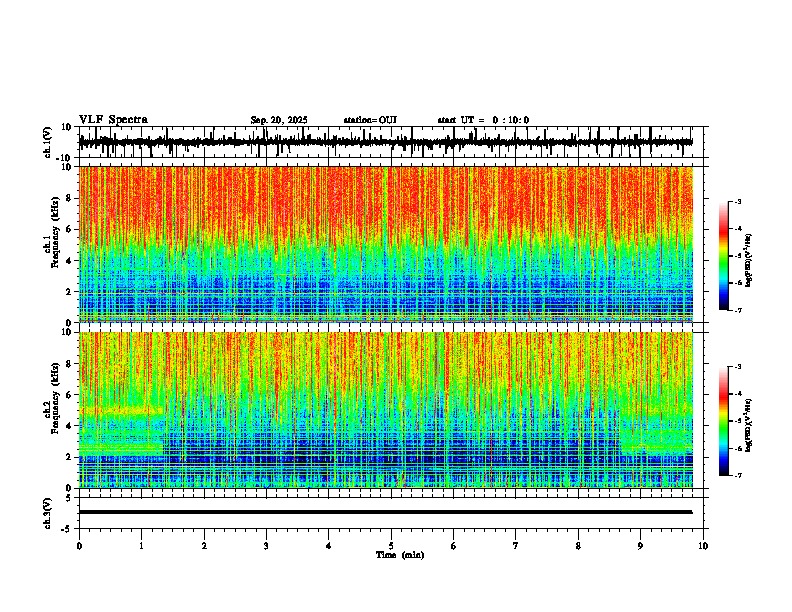Screen dimensions: 792x612
Task: Click the ch.1 voltage waveform trace
Action: 385,142
